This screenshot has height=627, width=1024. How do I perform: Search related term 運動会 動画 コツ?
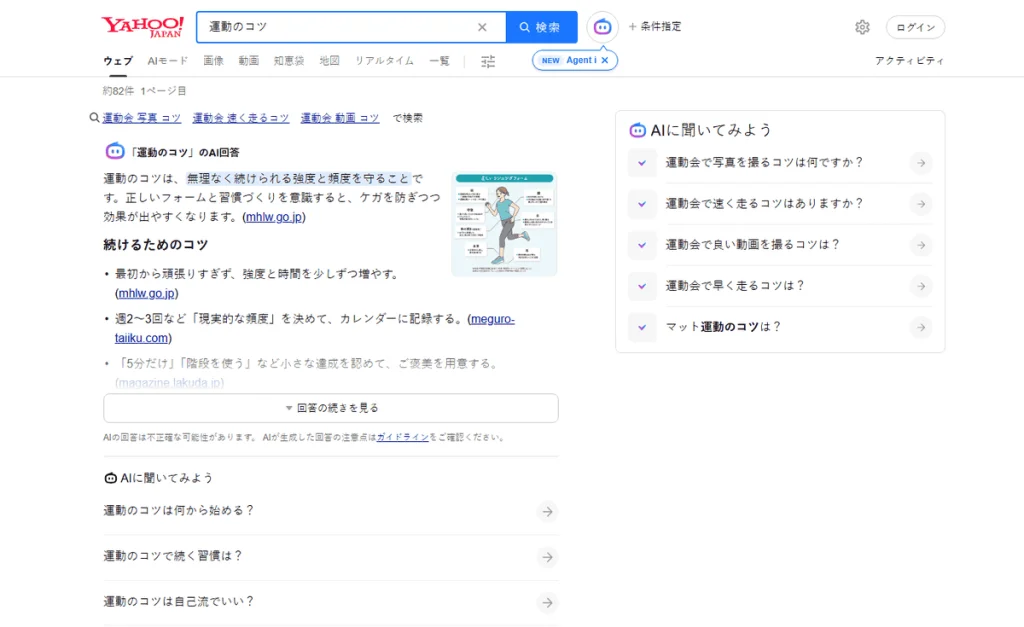coord(340,118)
